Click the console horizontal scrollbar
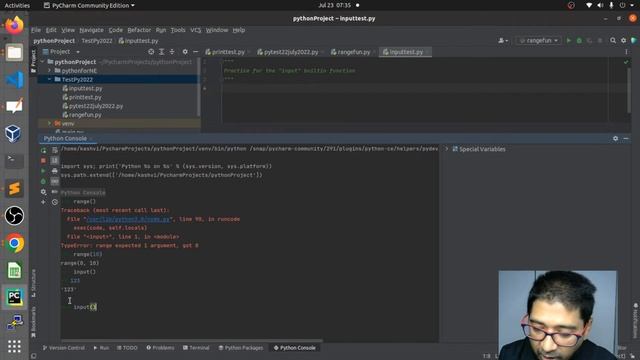 [192, 340]
